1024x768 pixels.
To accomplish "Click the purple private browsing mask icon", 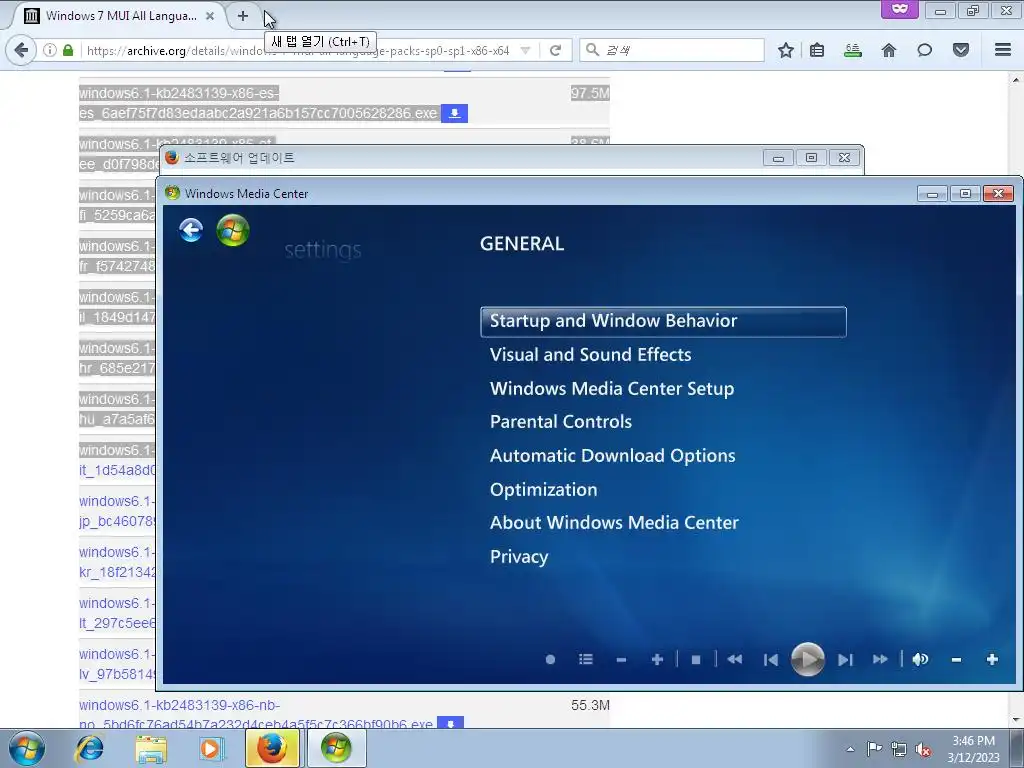I will click(x=900, y=9).
